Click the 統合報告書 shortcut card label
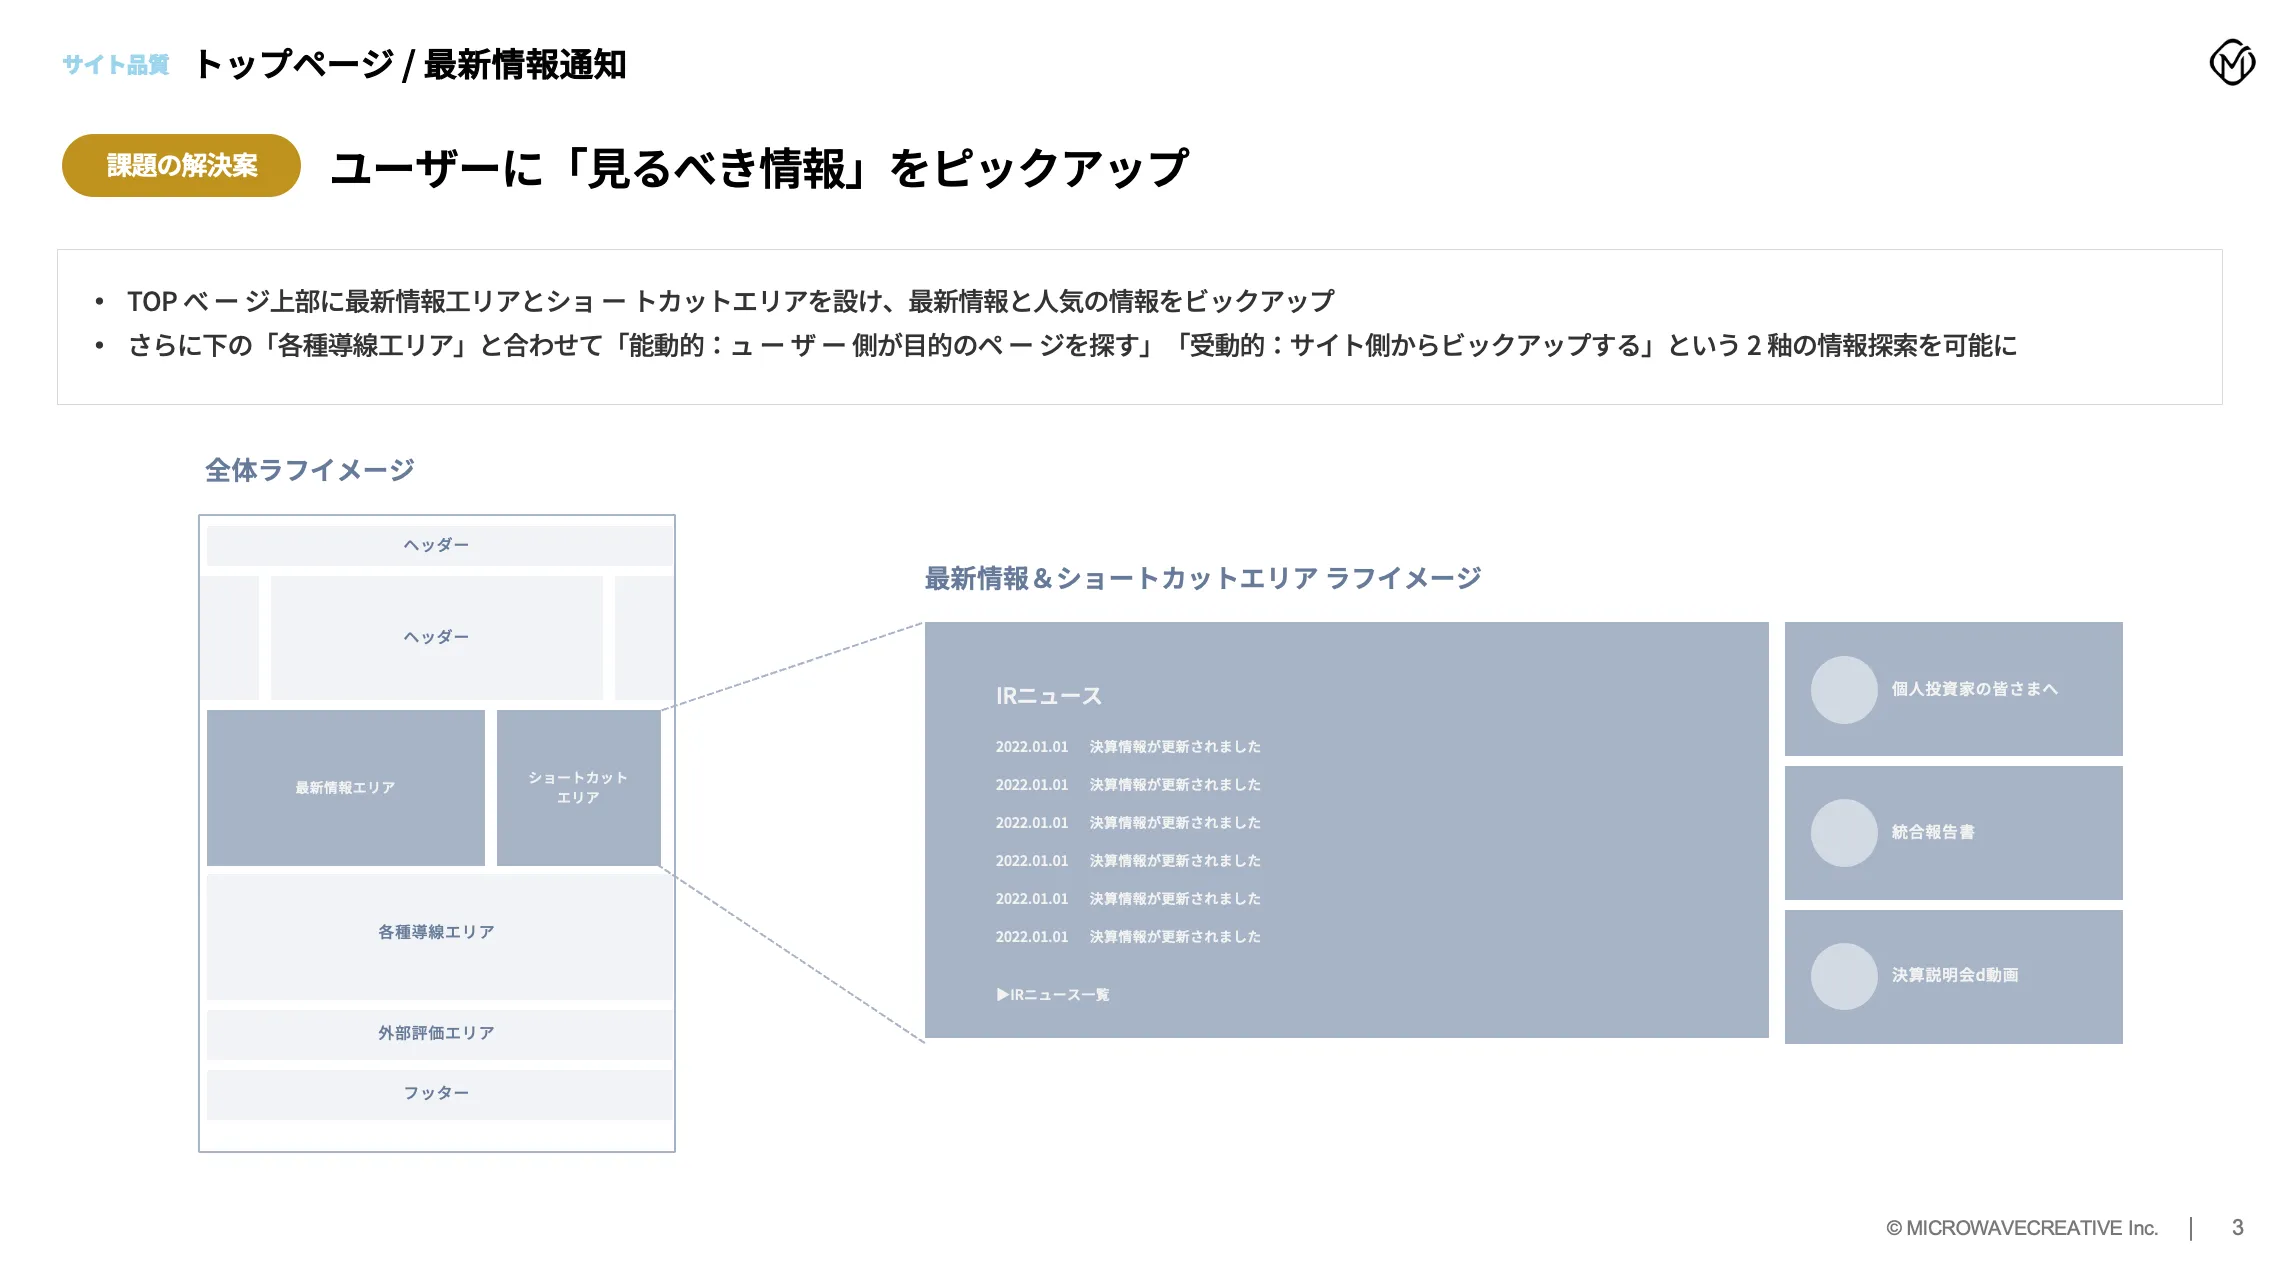Viewport: 2282px width, 1282px height. click(x=1932, y=832)
